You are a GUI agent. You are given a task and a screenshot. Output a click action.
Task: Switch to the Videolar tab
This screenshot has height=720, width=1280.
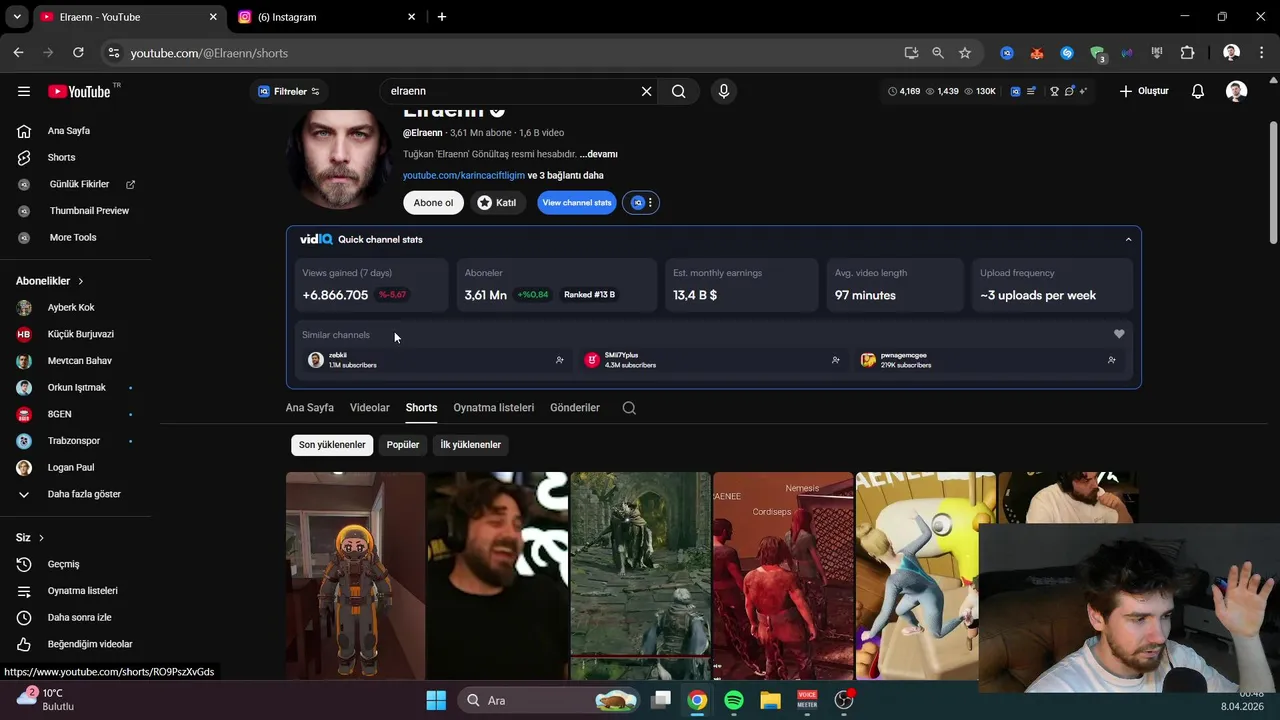370,408
